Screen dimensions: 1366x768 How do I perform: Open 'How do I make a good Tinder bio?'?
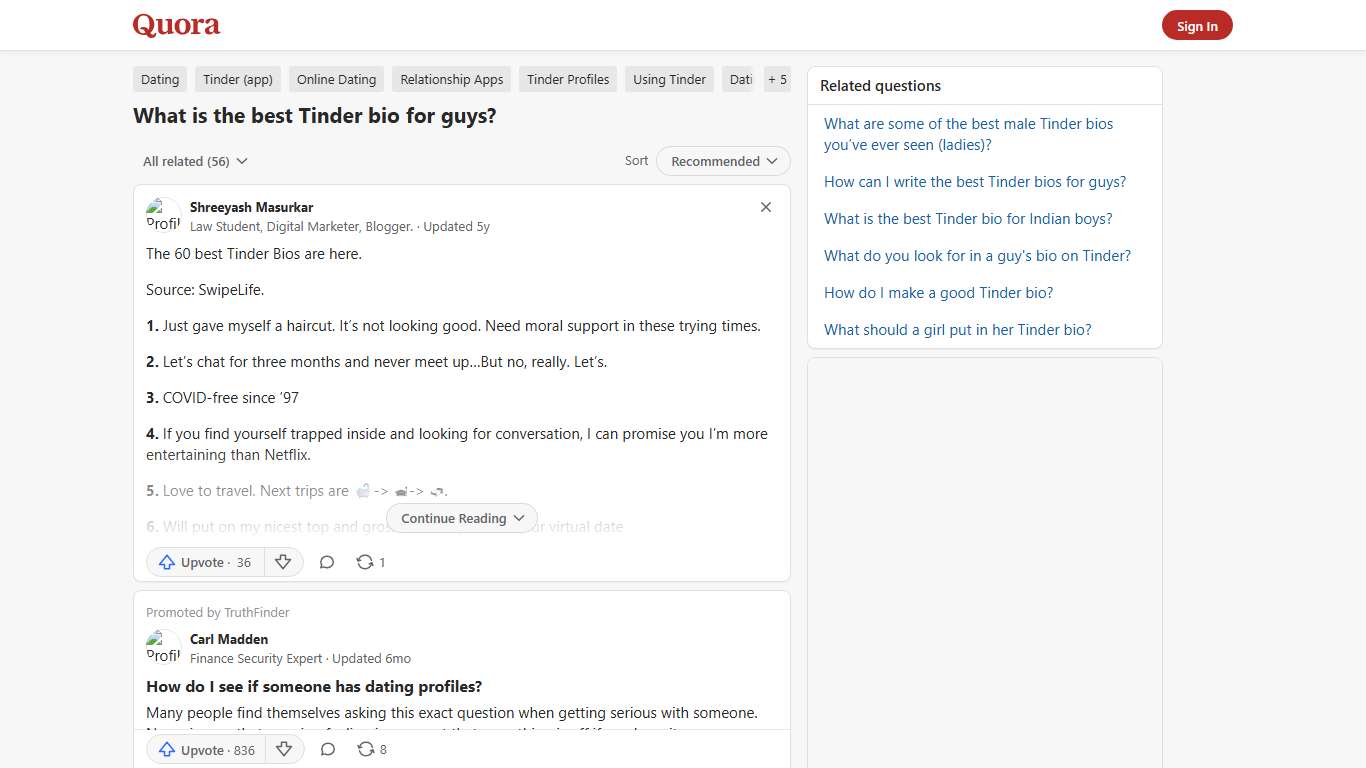coord(938,292)
